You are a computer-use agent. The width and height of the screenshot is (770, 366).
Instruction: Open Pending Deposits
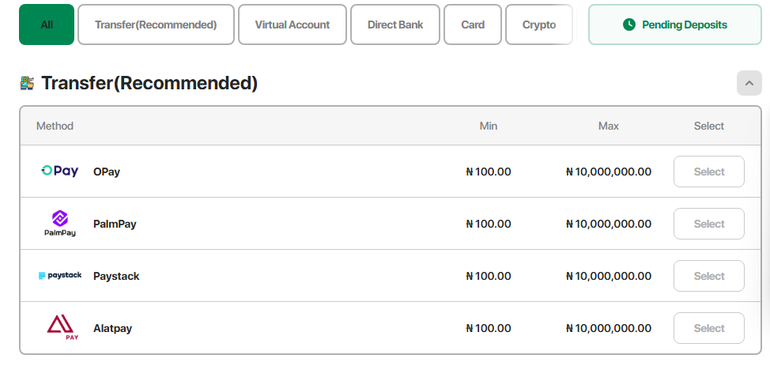675,25
